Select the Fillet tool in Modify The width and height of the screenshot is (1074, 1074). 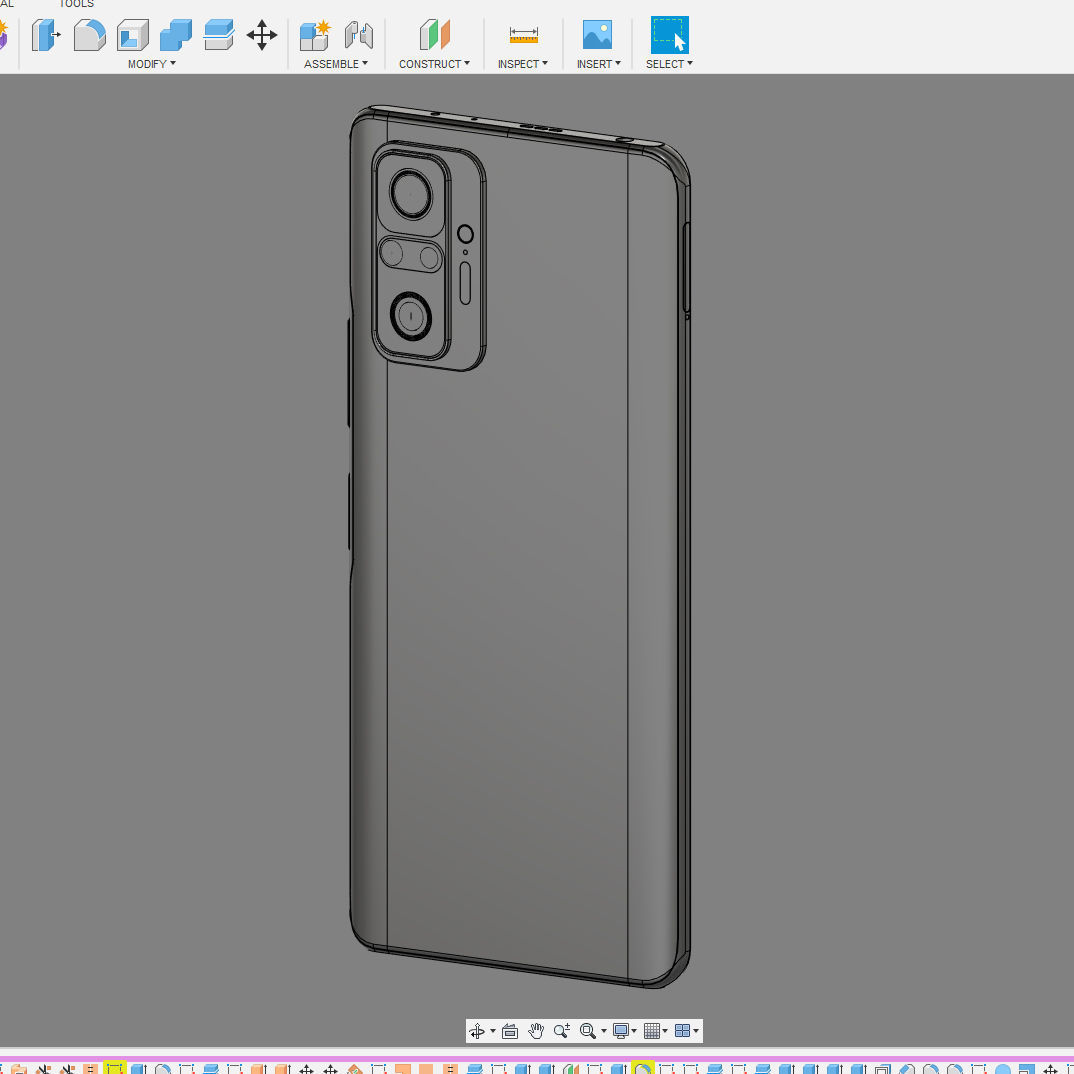(90, 35)
